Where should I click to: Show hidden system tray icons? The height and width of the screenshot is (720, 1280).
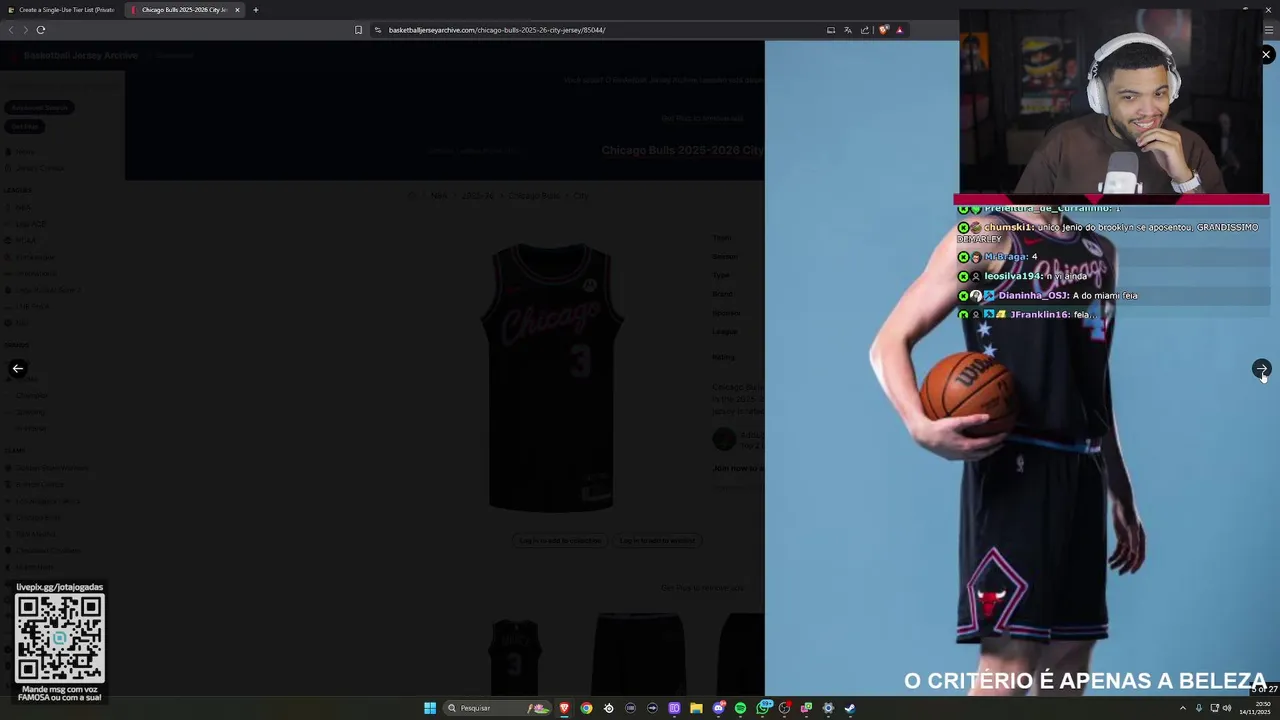[x=1183, y=708]
